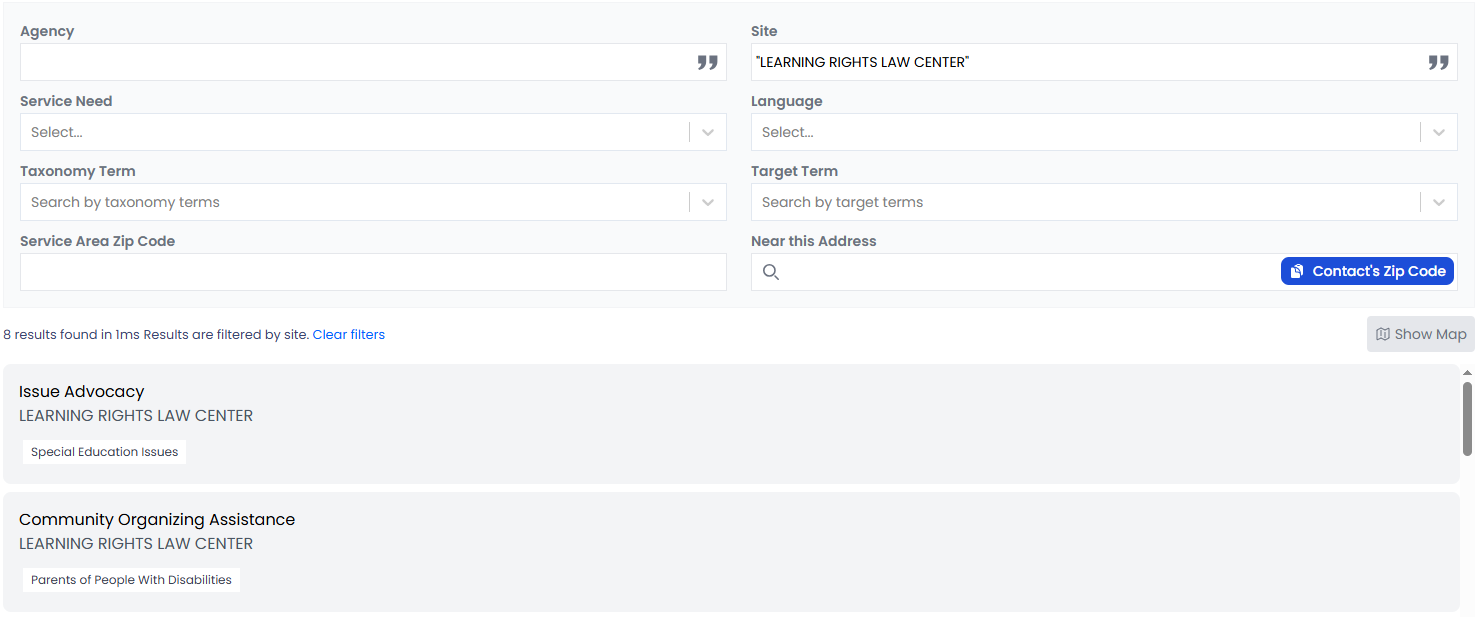Click the magnifier icon in Near this Address

[x=771, y=272]
